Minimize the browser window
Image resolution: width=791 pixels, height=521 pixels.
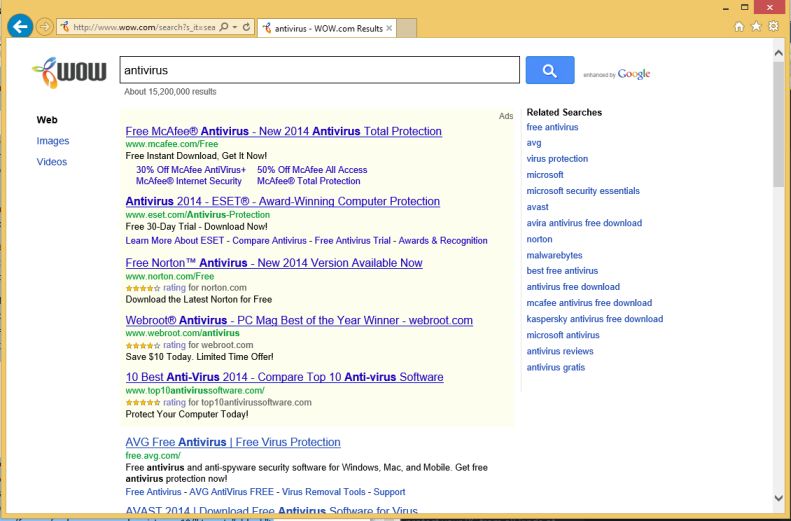726,8
